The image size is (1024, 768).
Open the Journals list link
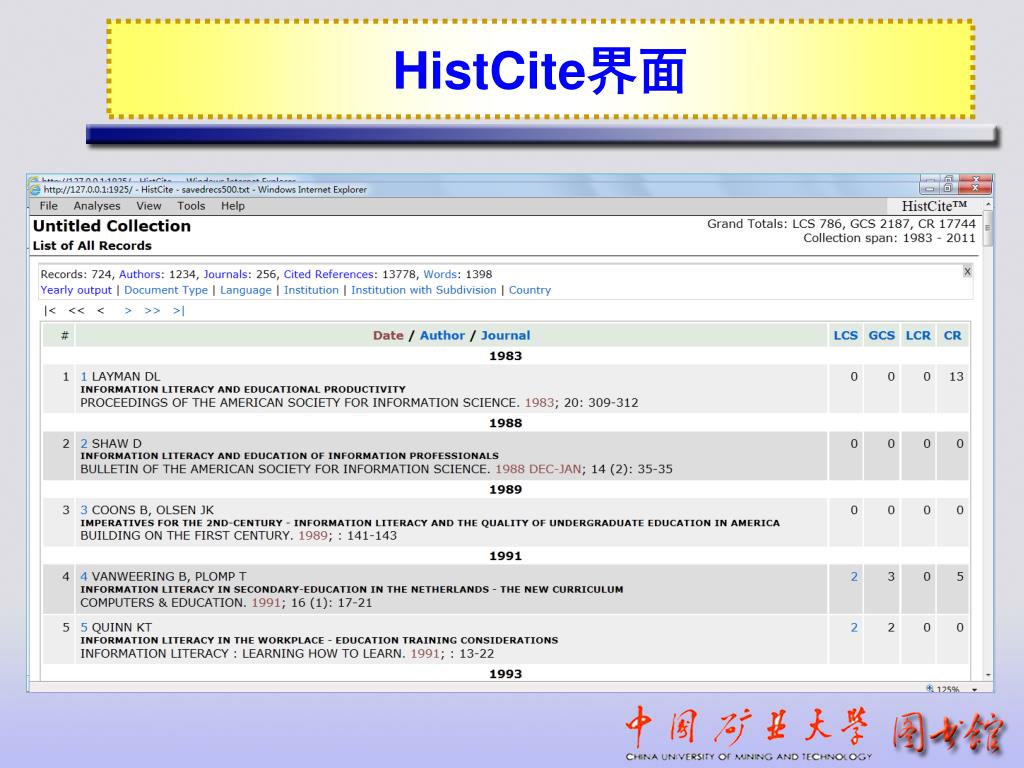tap(227, 274)
